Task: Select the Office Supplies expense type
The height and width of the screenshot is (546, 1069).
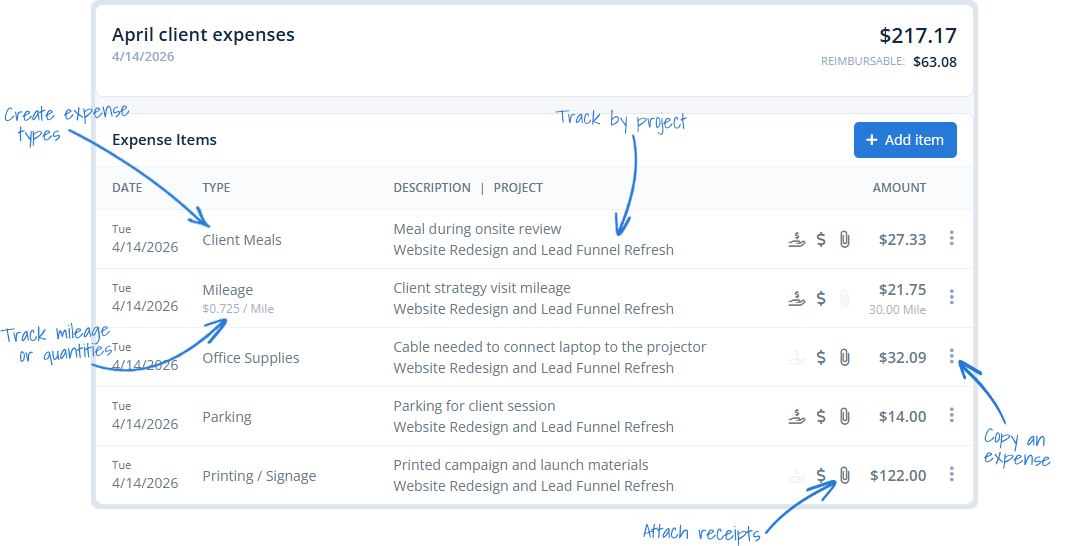Action: [251, 358]
